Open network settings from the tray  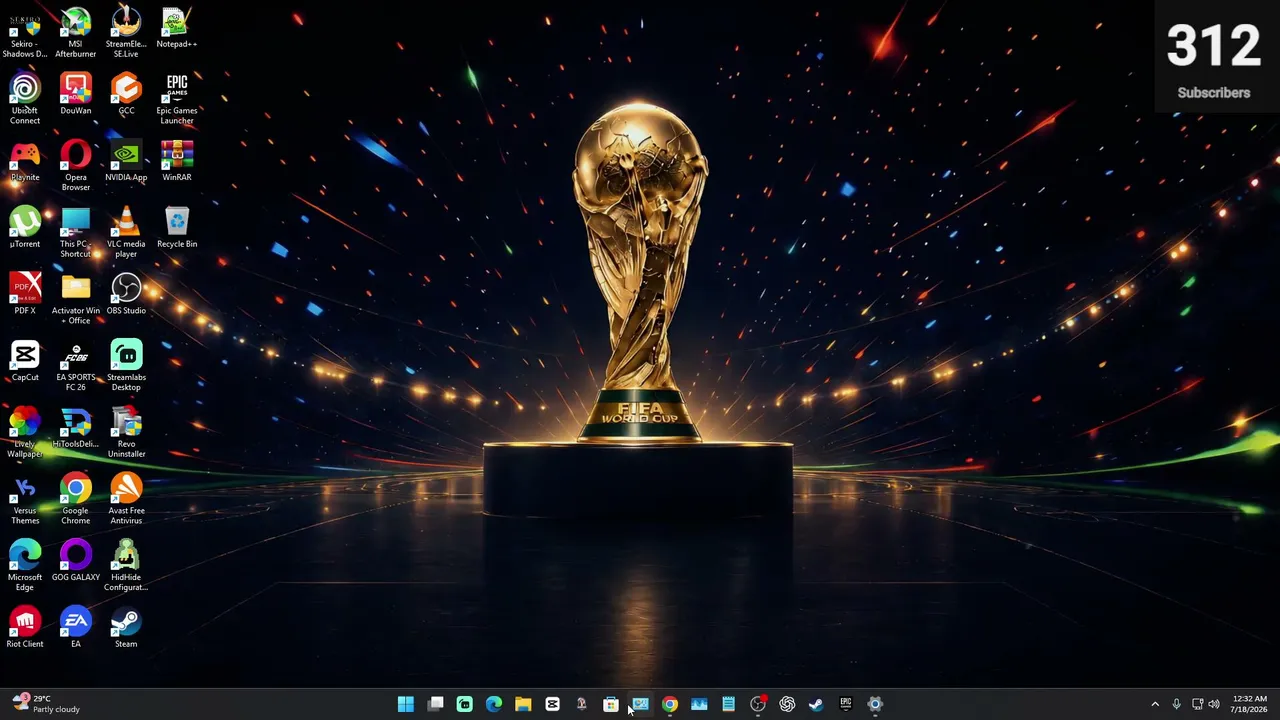click(1197, 704)
